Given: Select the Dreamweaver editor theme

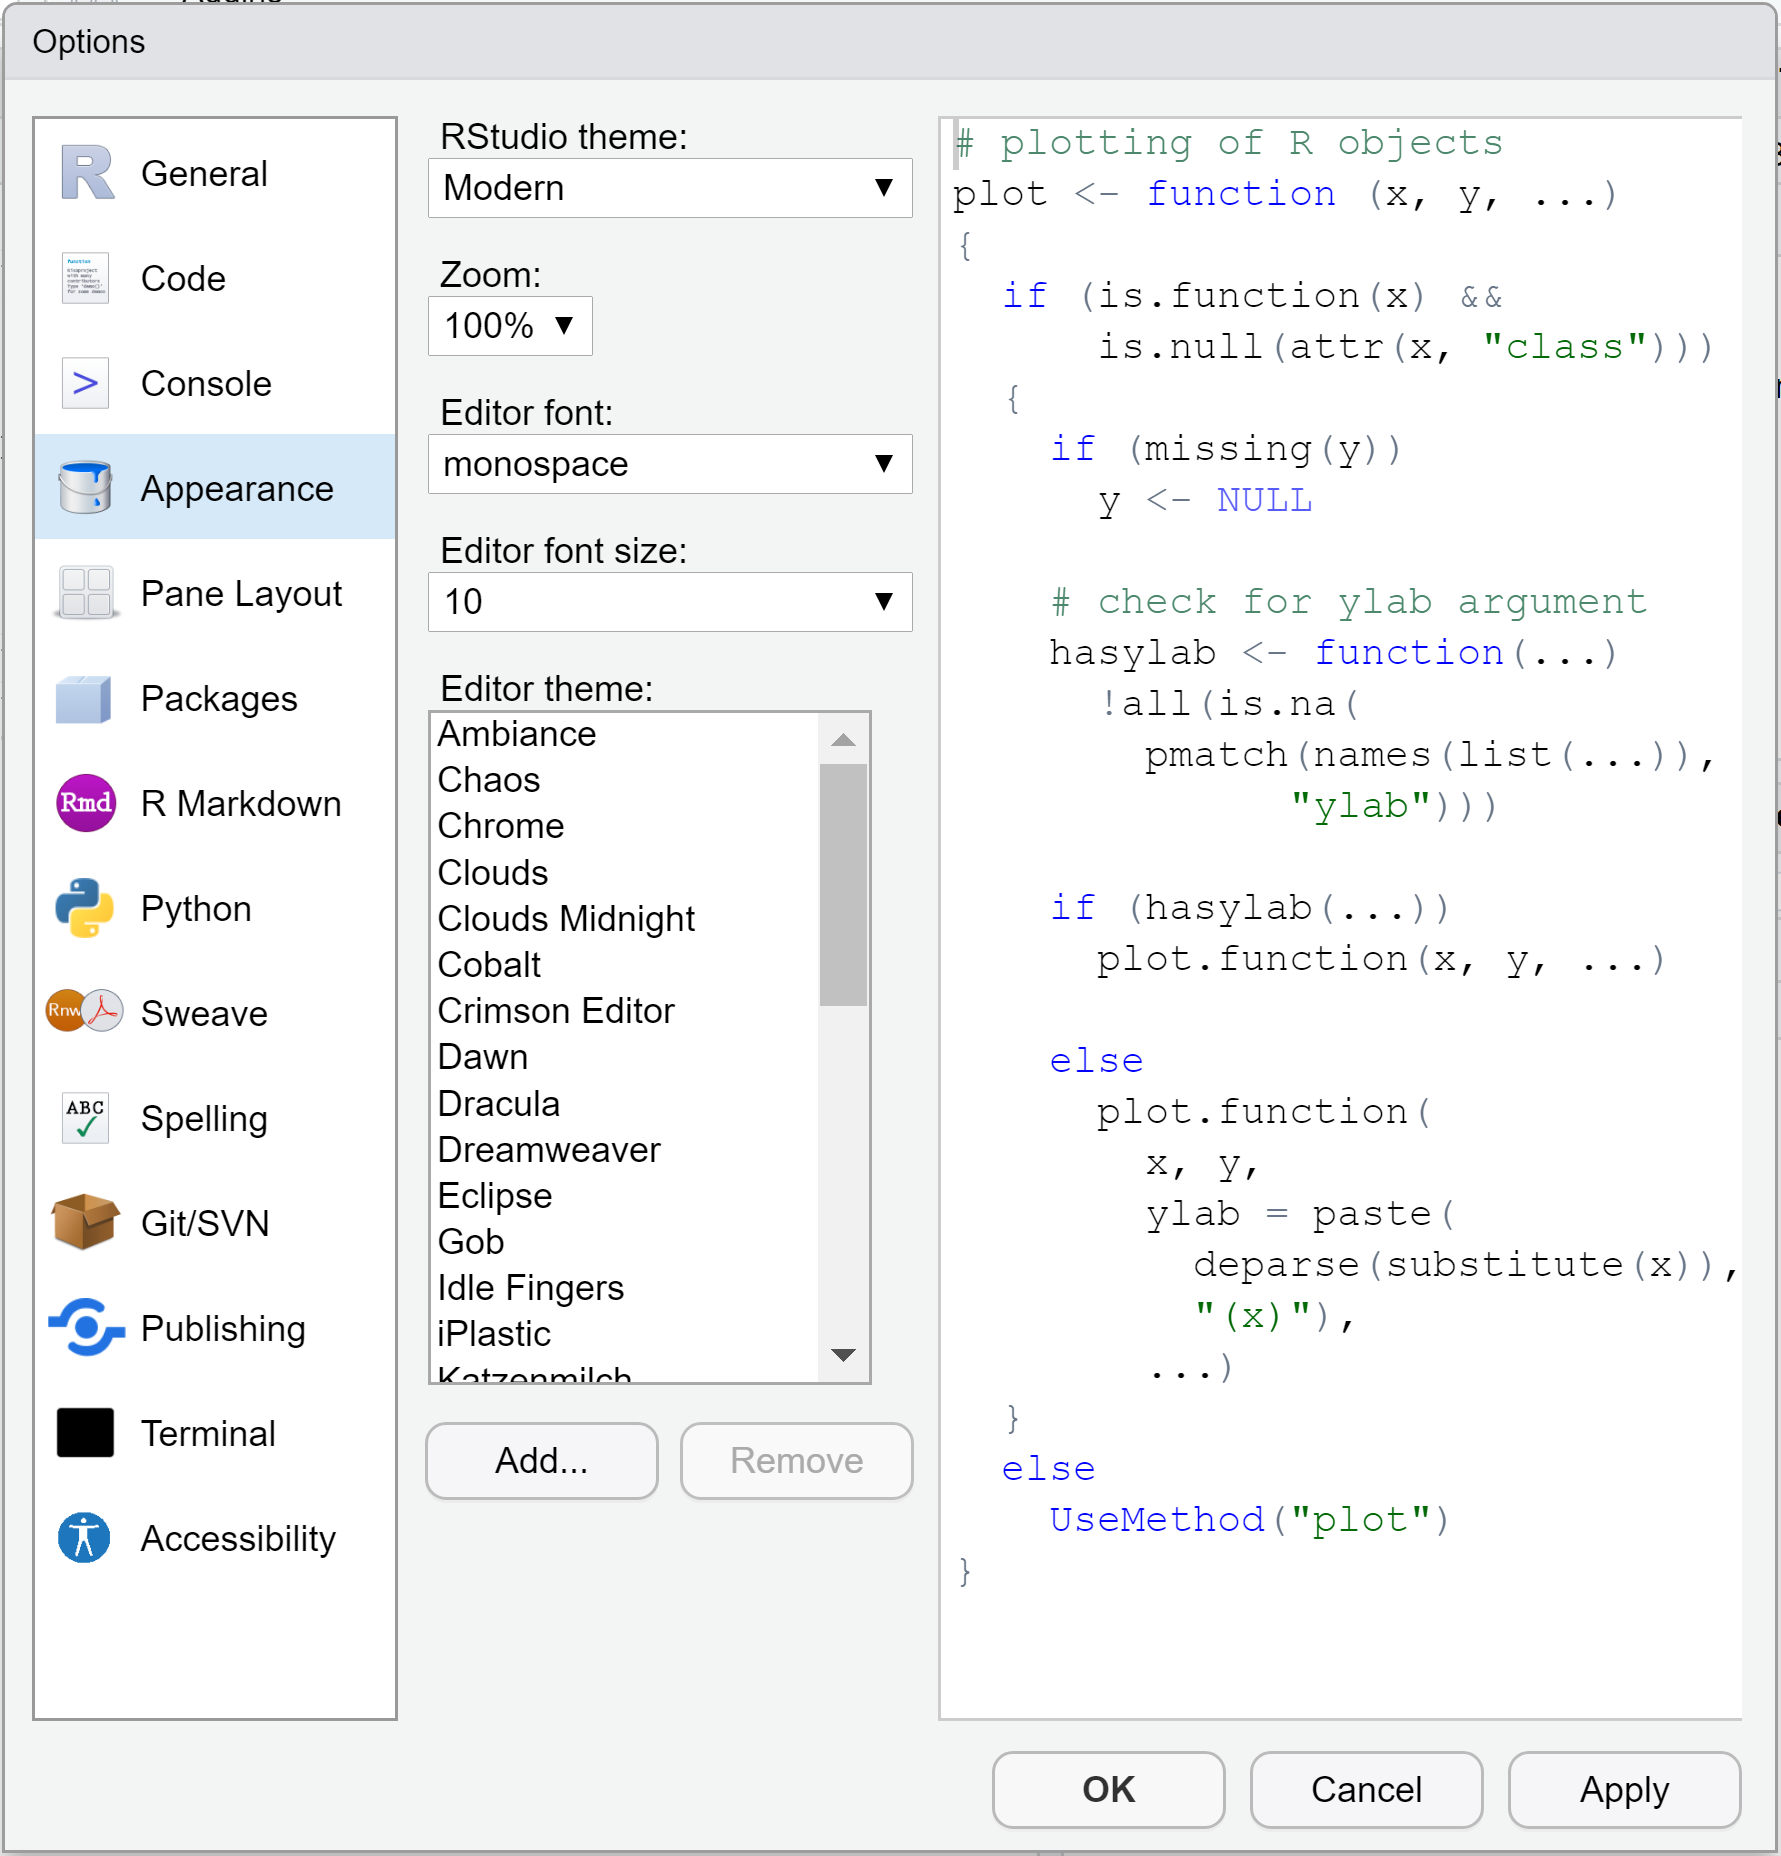Looking at the screenshot, I should [x=625, y=1150].
